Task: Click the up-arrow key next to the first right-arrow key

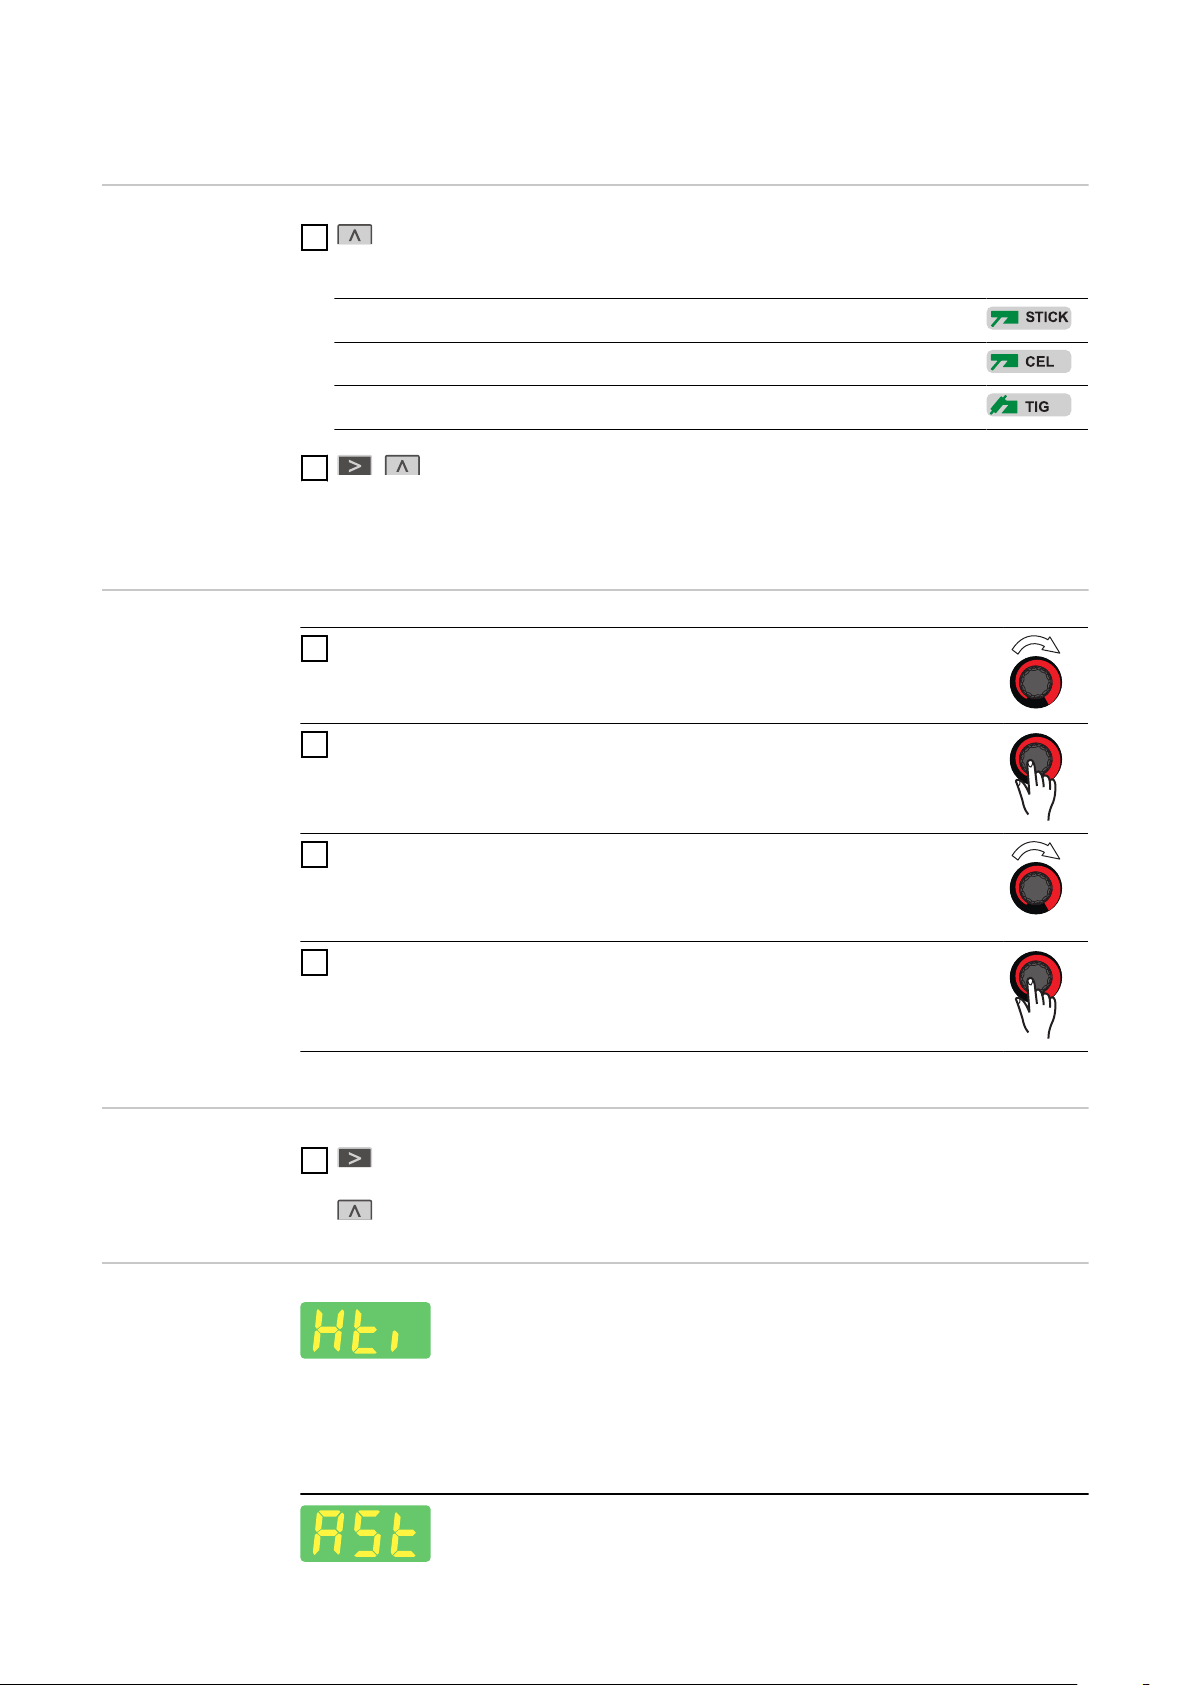Action: point(402,465)
